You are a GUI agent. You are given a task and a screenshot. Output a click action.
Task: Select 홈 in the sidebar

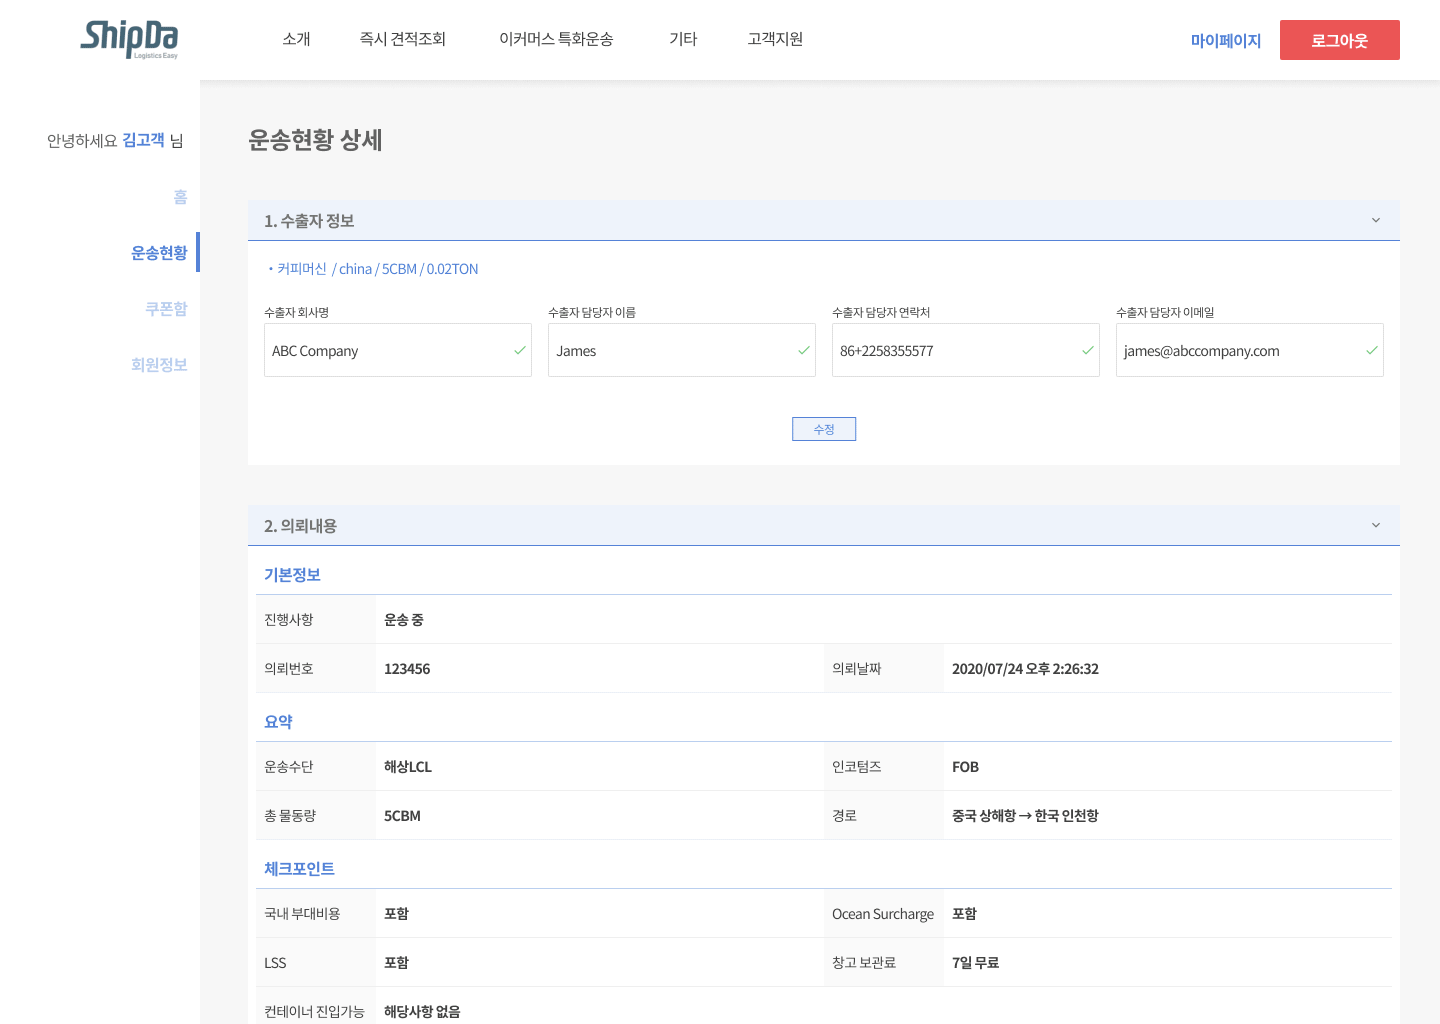point(180,197)
